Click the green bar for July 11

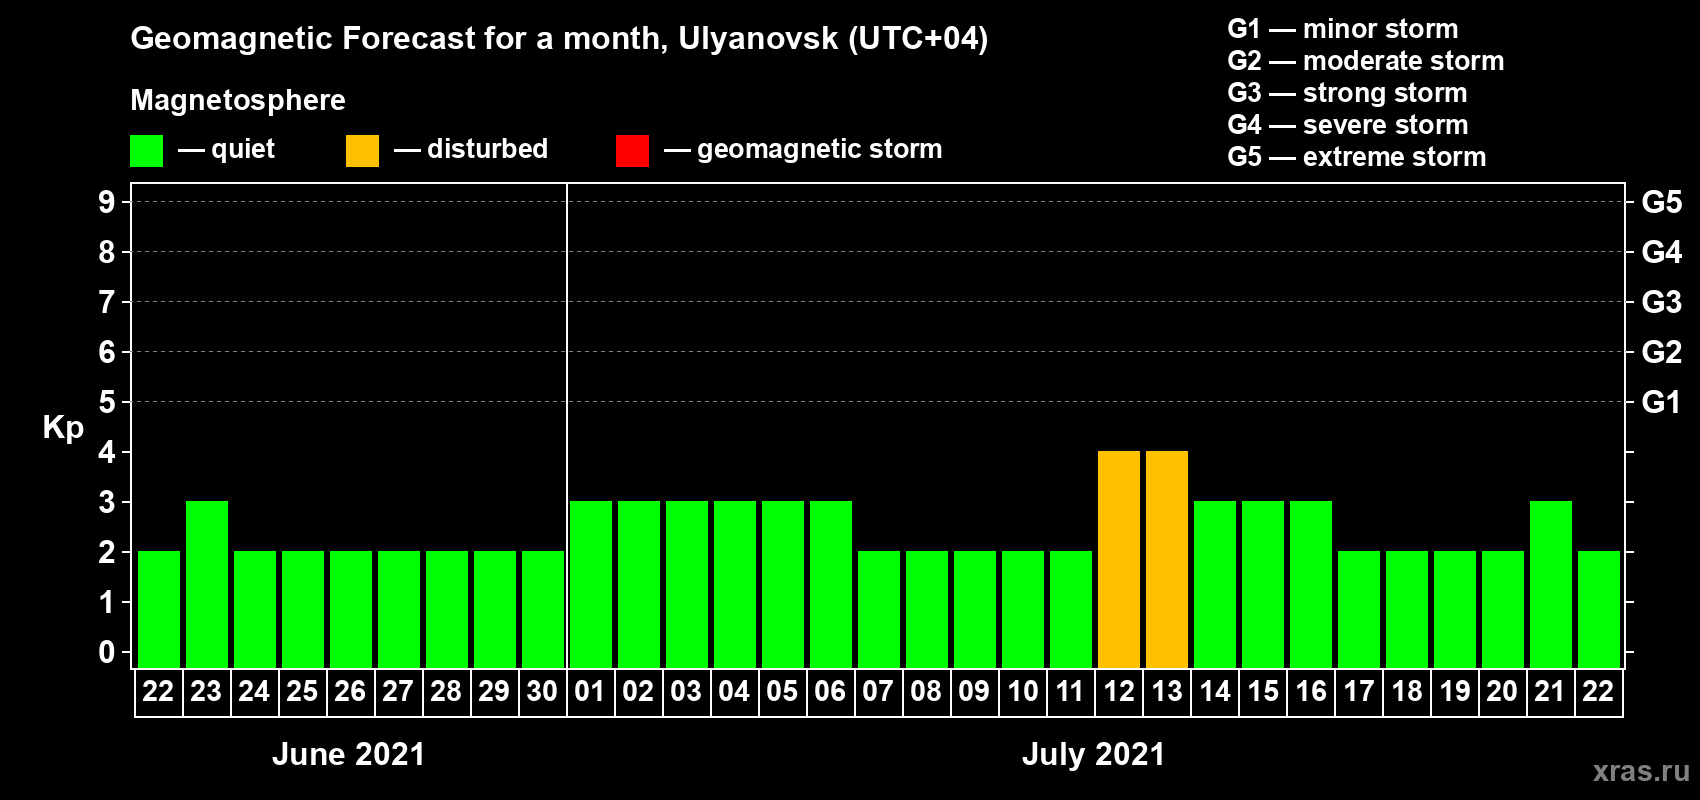click(x=1071, y=609)
